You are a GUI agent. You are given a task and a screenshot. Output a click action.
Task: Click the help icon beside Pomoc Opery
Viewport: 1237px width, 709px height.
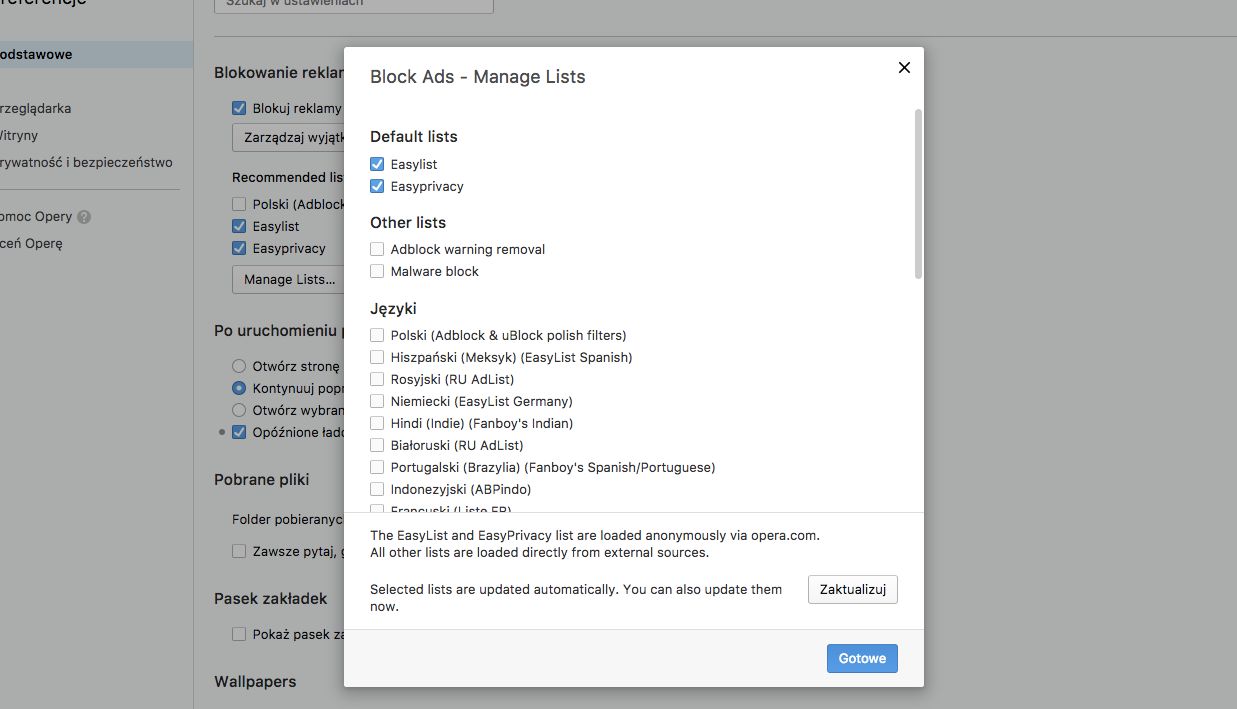click(84, 217)
